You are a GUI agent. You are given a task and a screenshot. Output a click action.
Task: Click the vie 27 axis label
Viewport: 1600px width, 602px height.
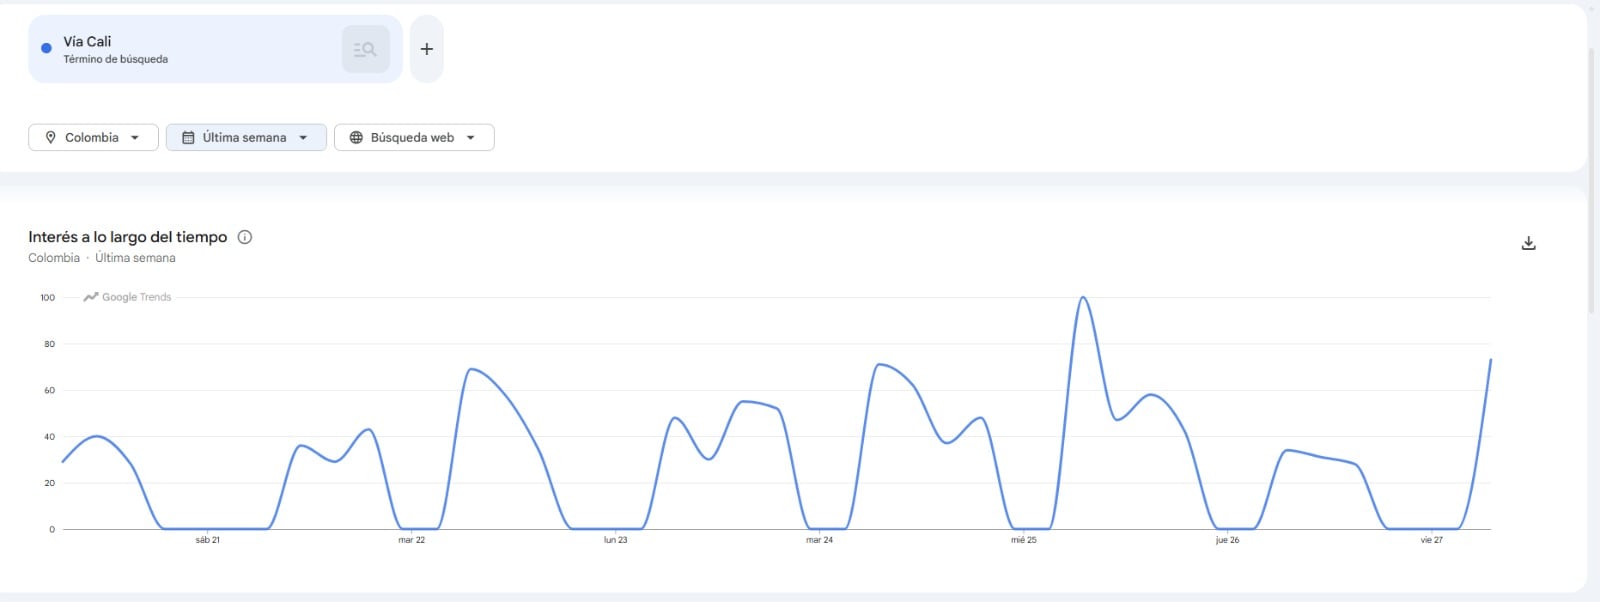pos(1434,539)
